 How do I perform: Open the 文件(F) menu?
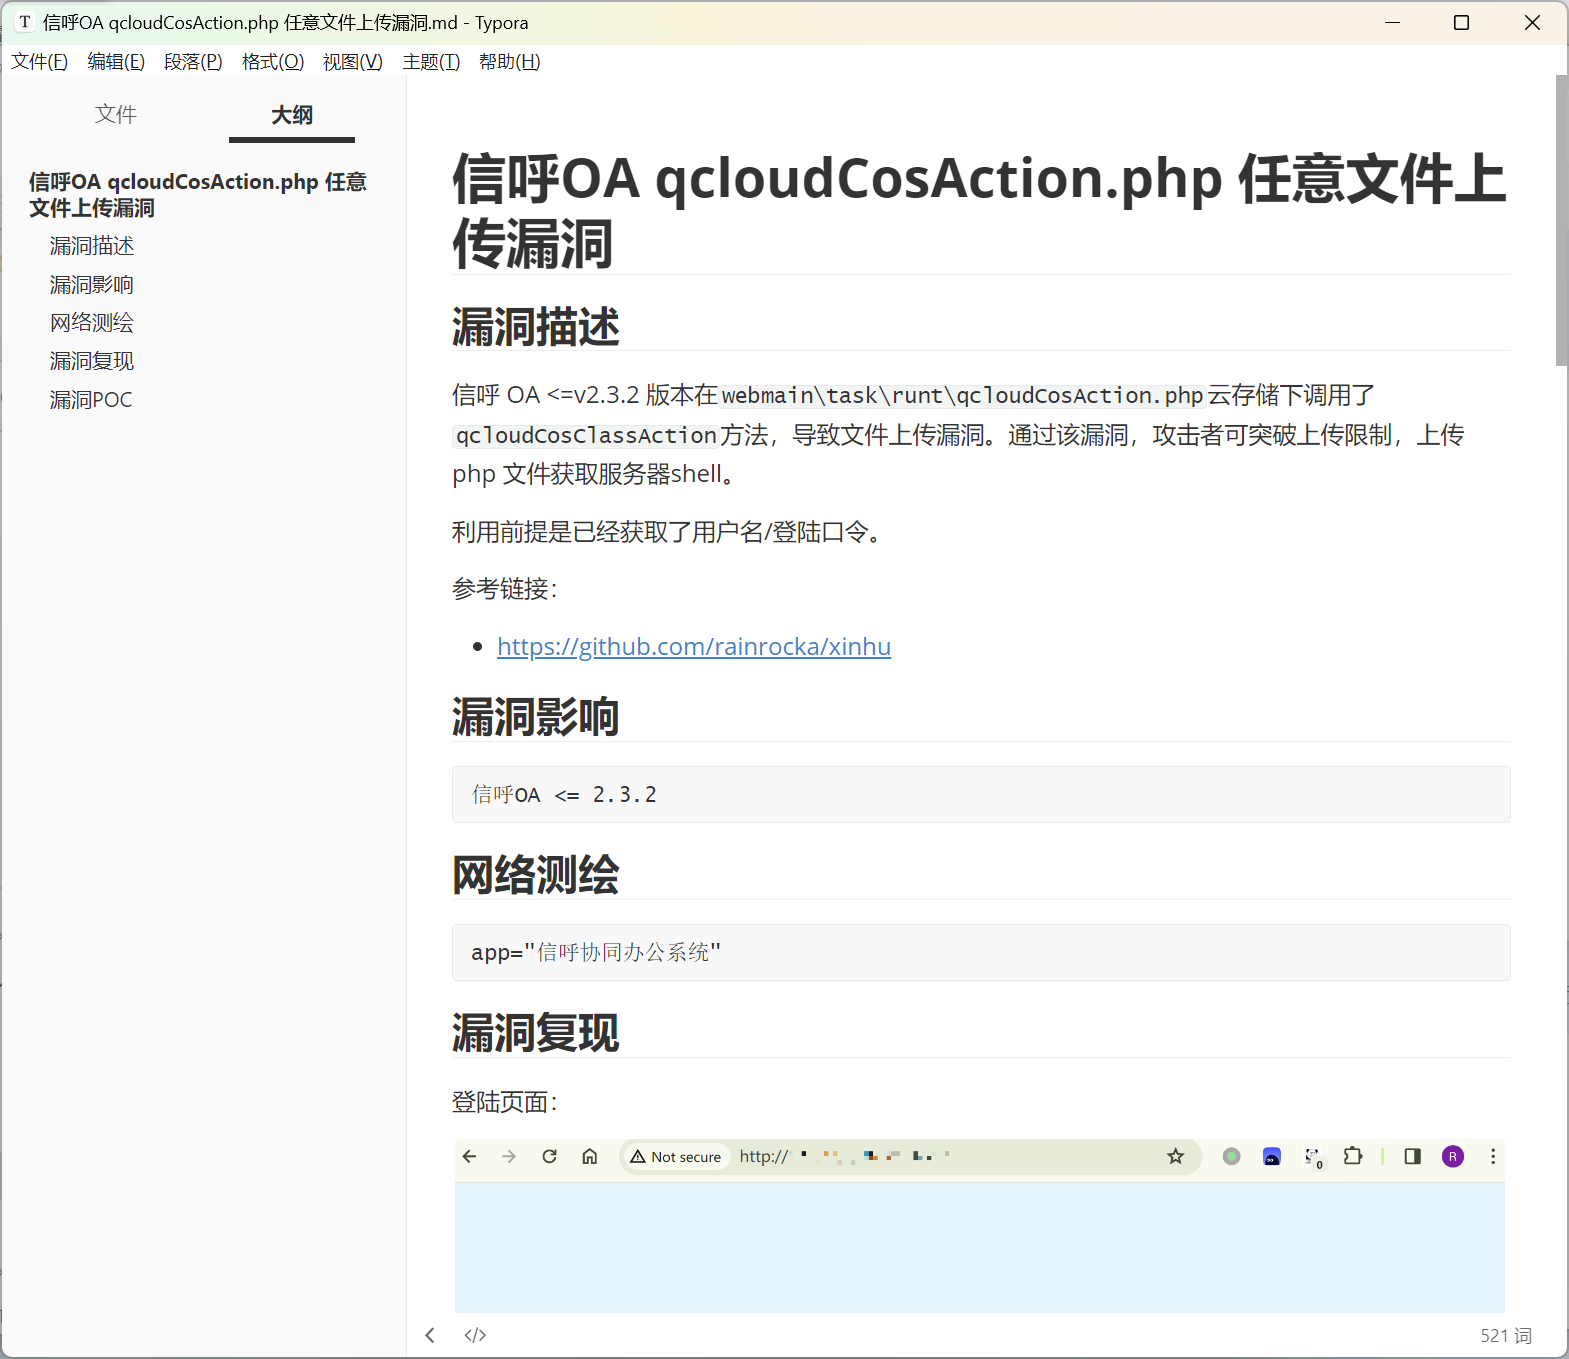[x=39, y=62]
